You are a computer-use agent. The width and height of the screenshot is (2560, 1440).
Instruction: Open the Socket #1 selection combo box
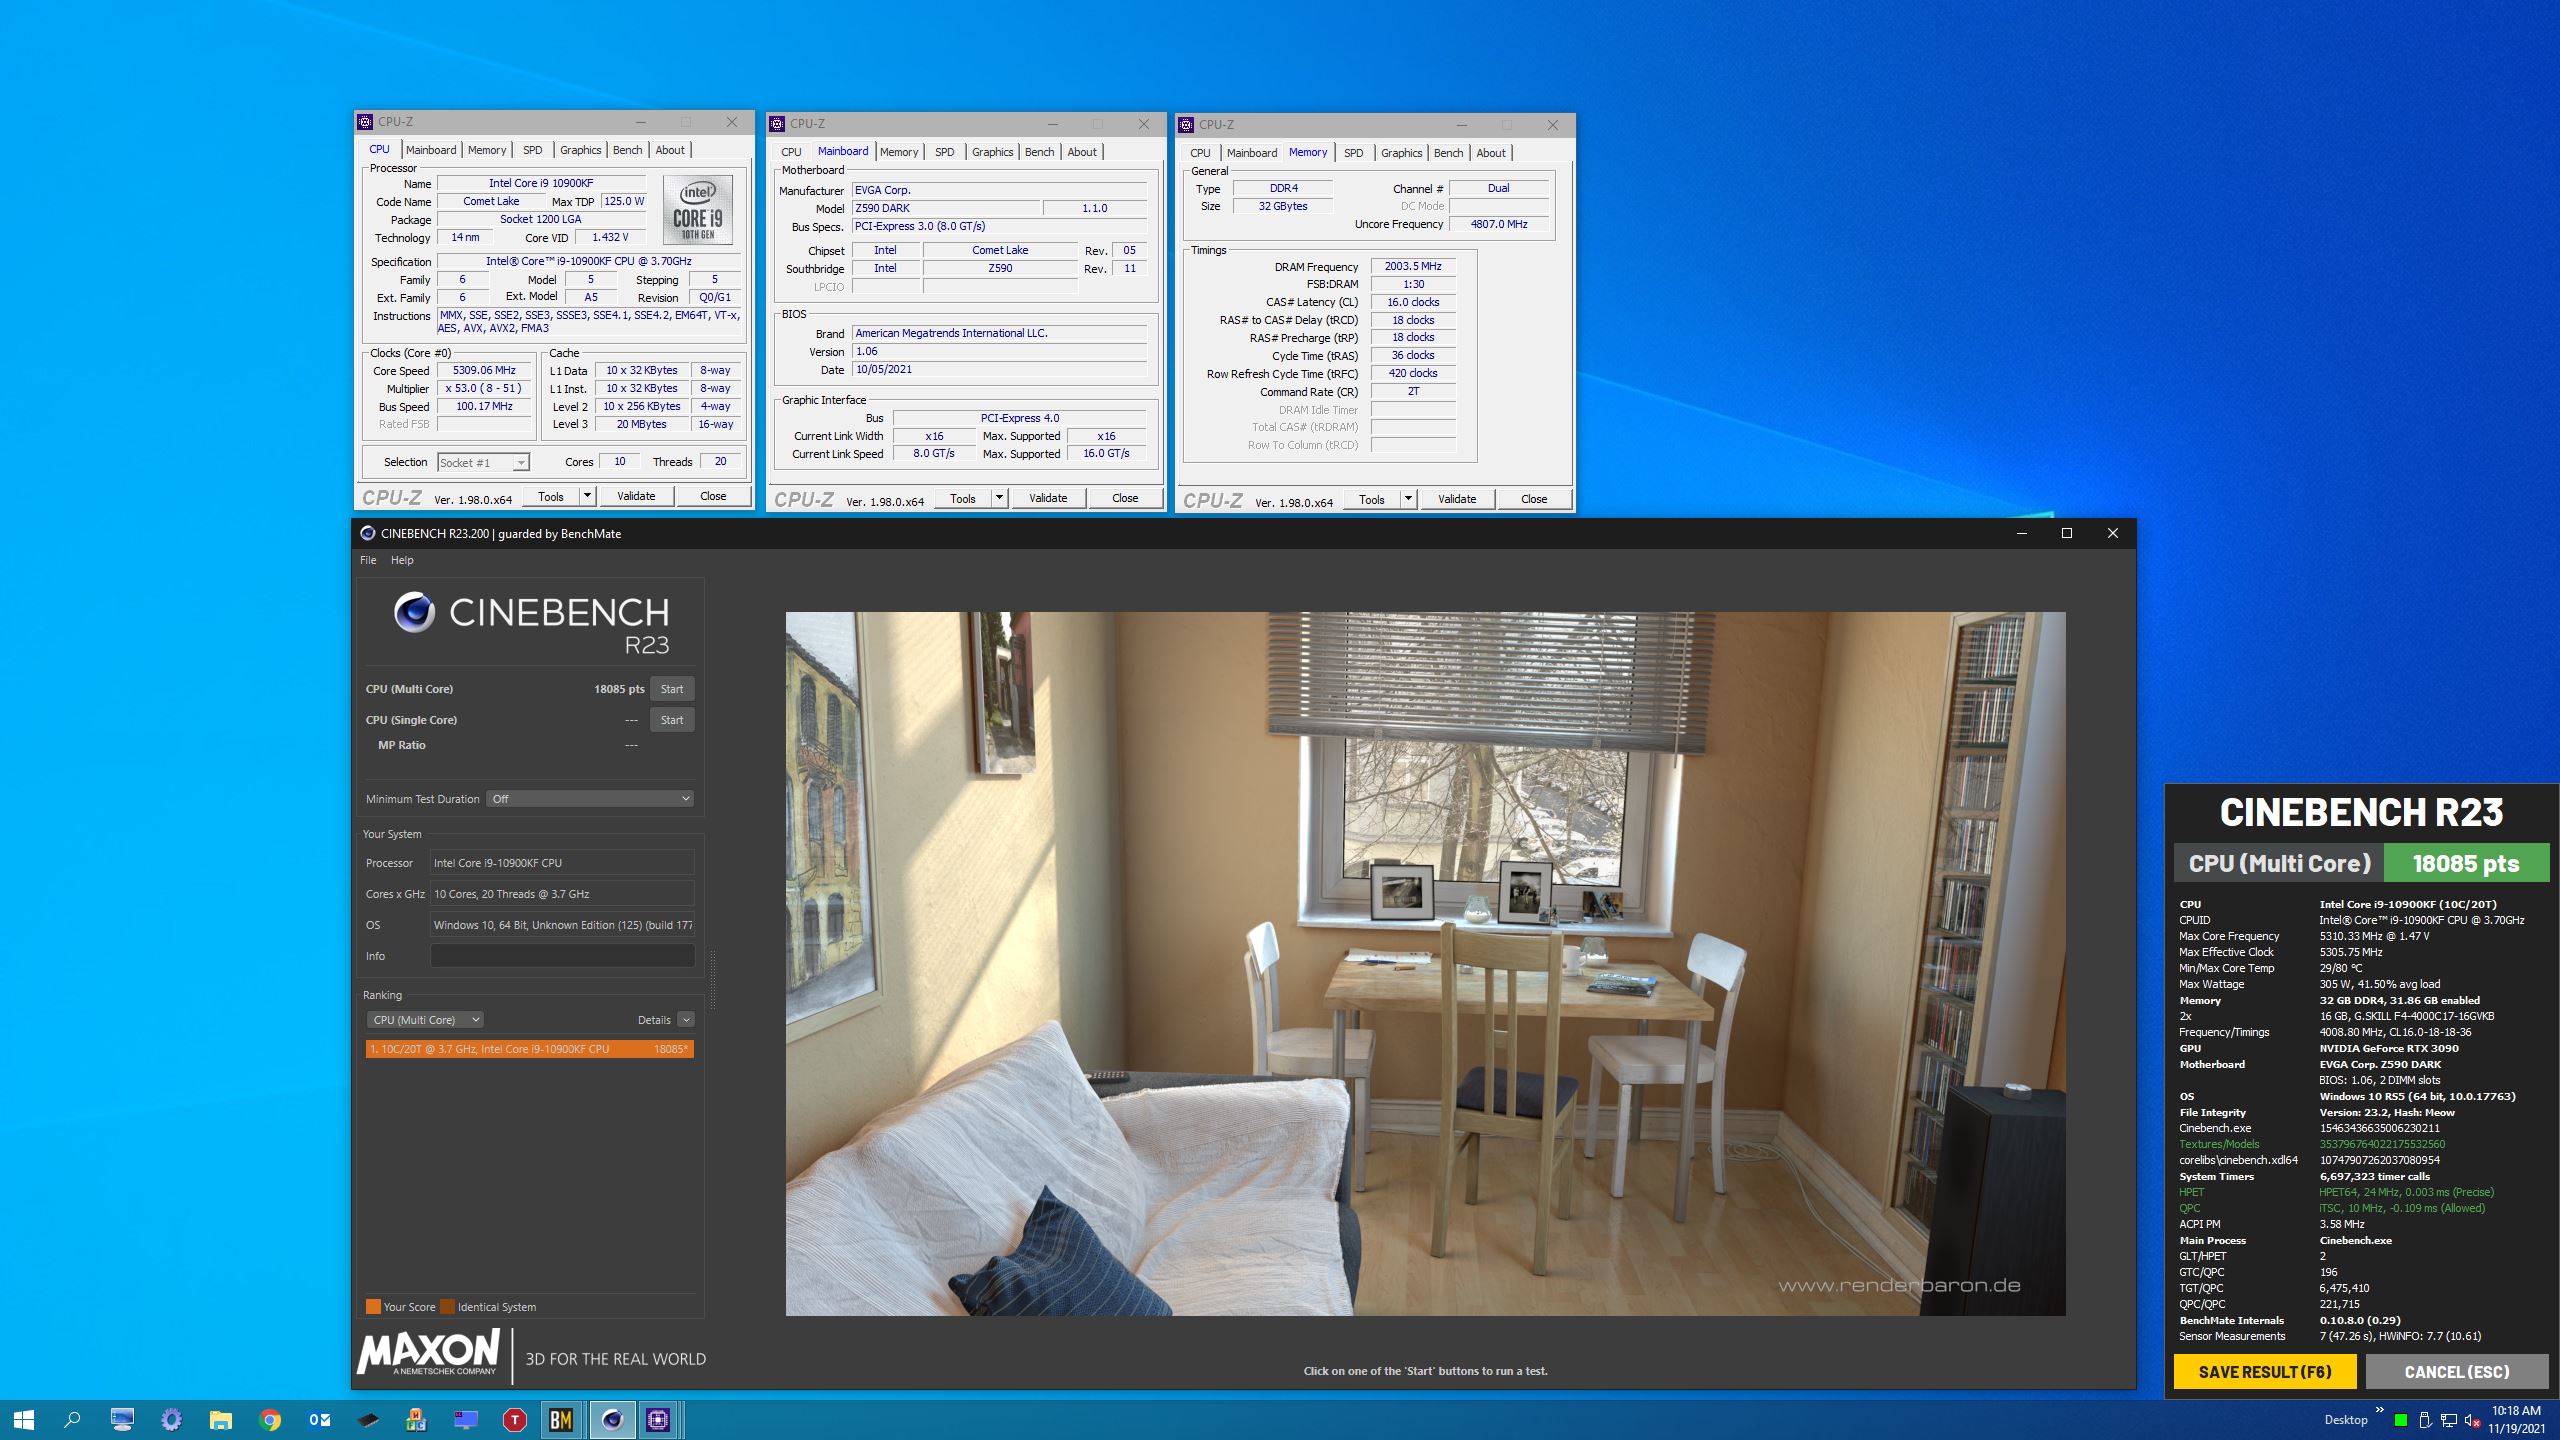click(x=483, y=462)
